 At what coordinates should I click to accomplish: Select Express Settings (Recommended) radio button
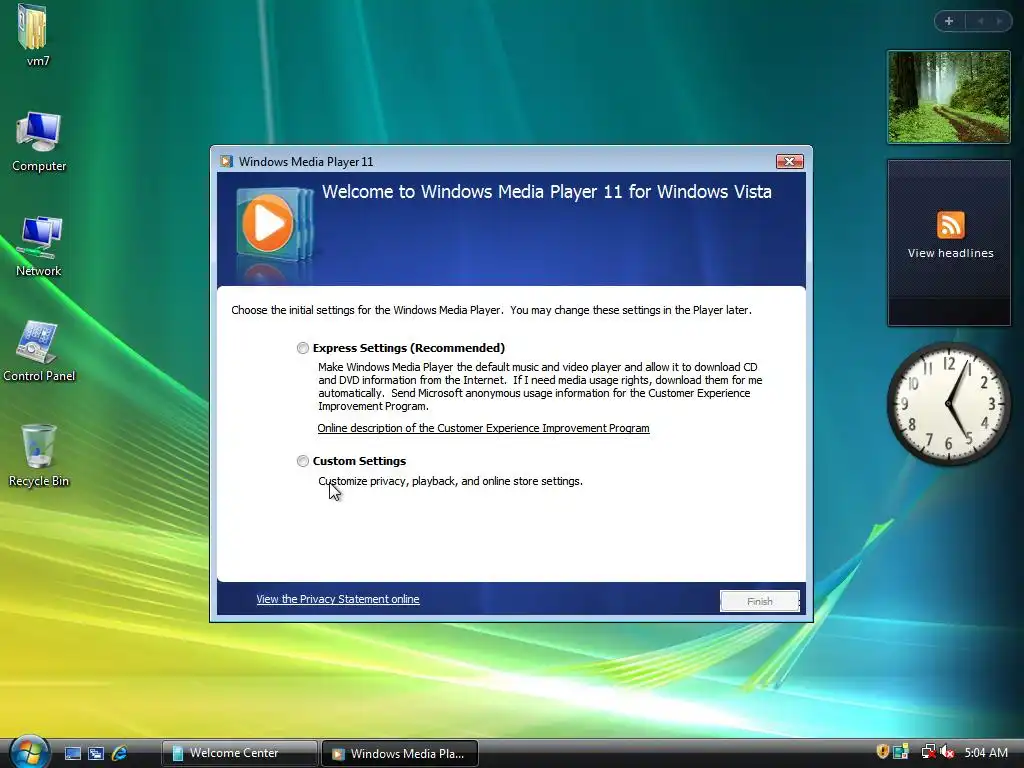(x=302, y=348)
